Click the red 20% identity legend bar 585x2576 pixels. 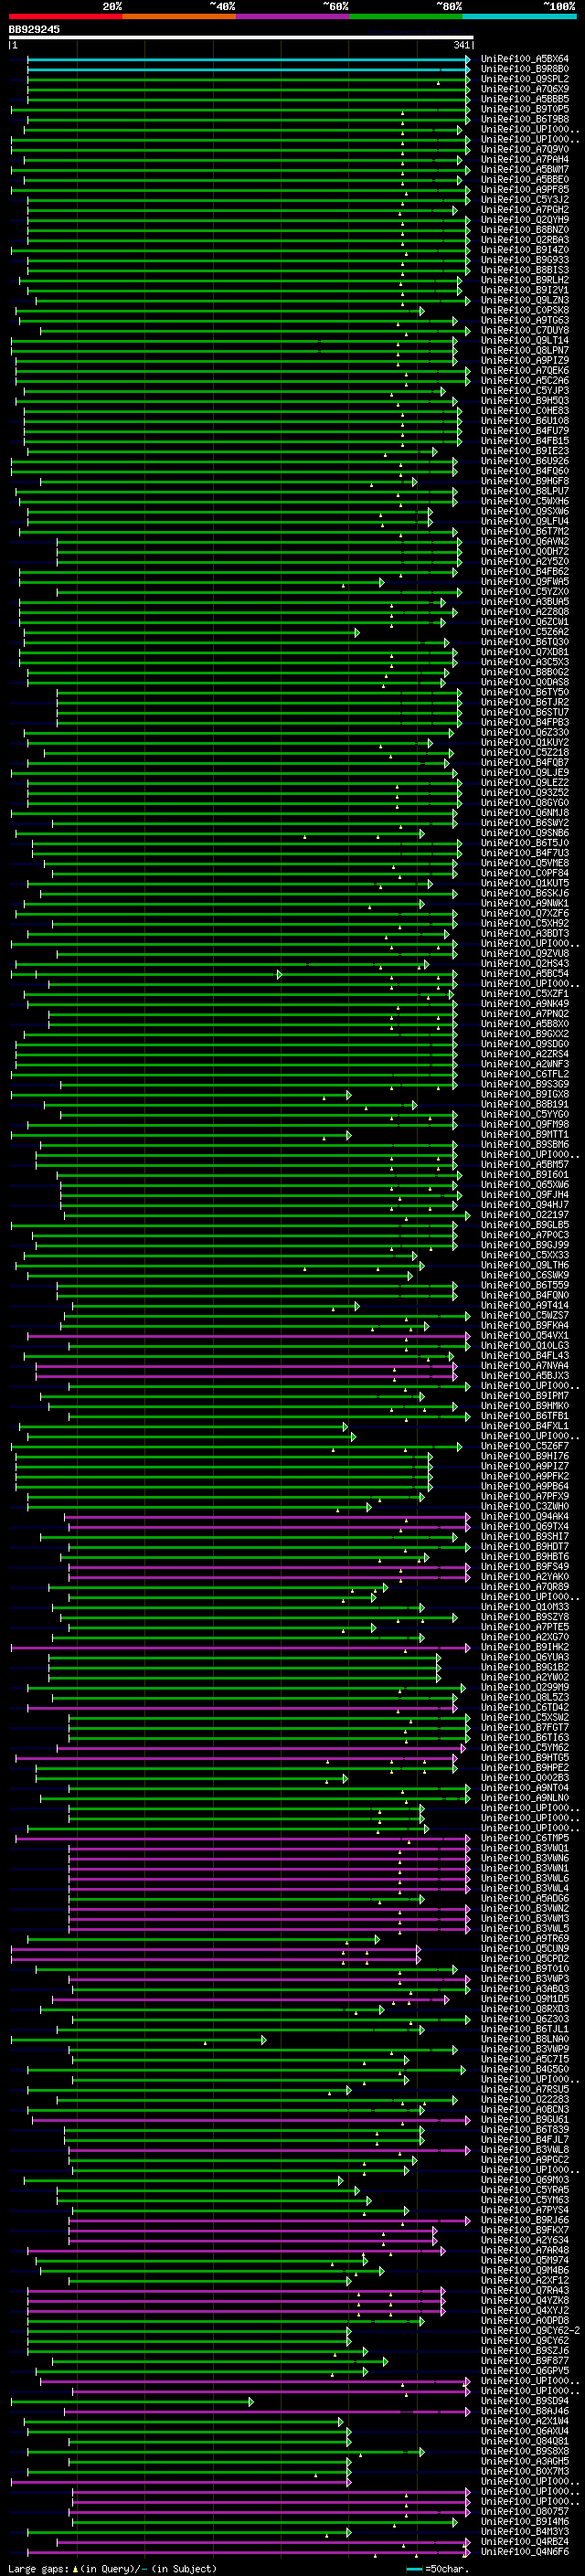[x=65, y=16]
